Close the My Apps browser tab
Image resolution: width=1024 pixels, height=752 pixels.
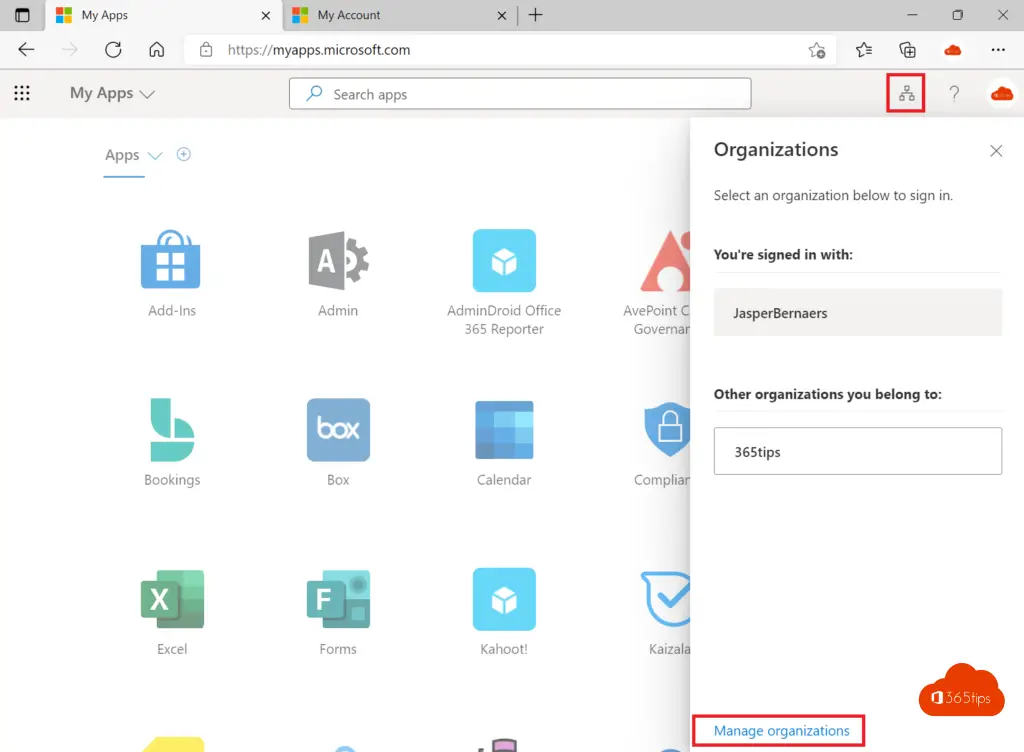266,16
